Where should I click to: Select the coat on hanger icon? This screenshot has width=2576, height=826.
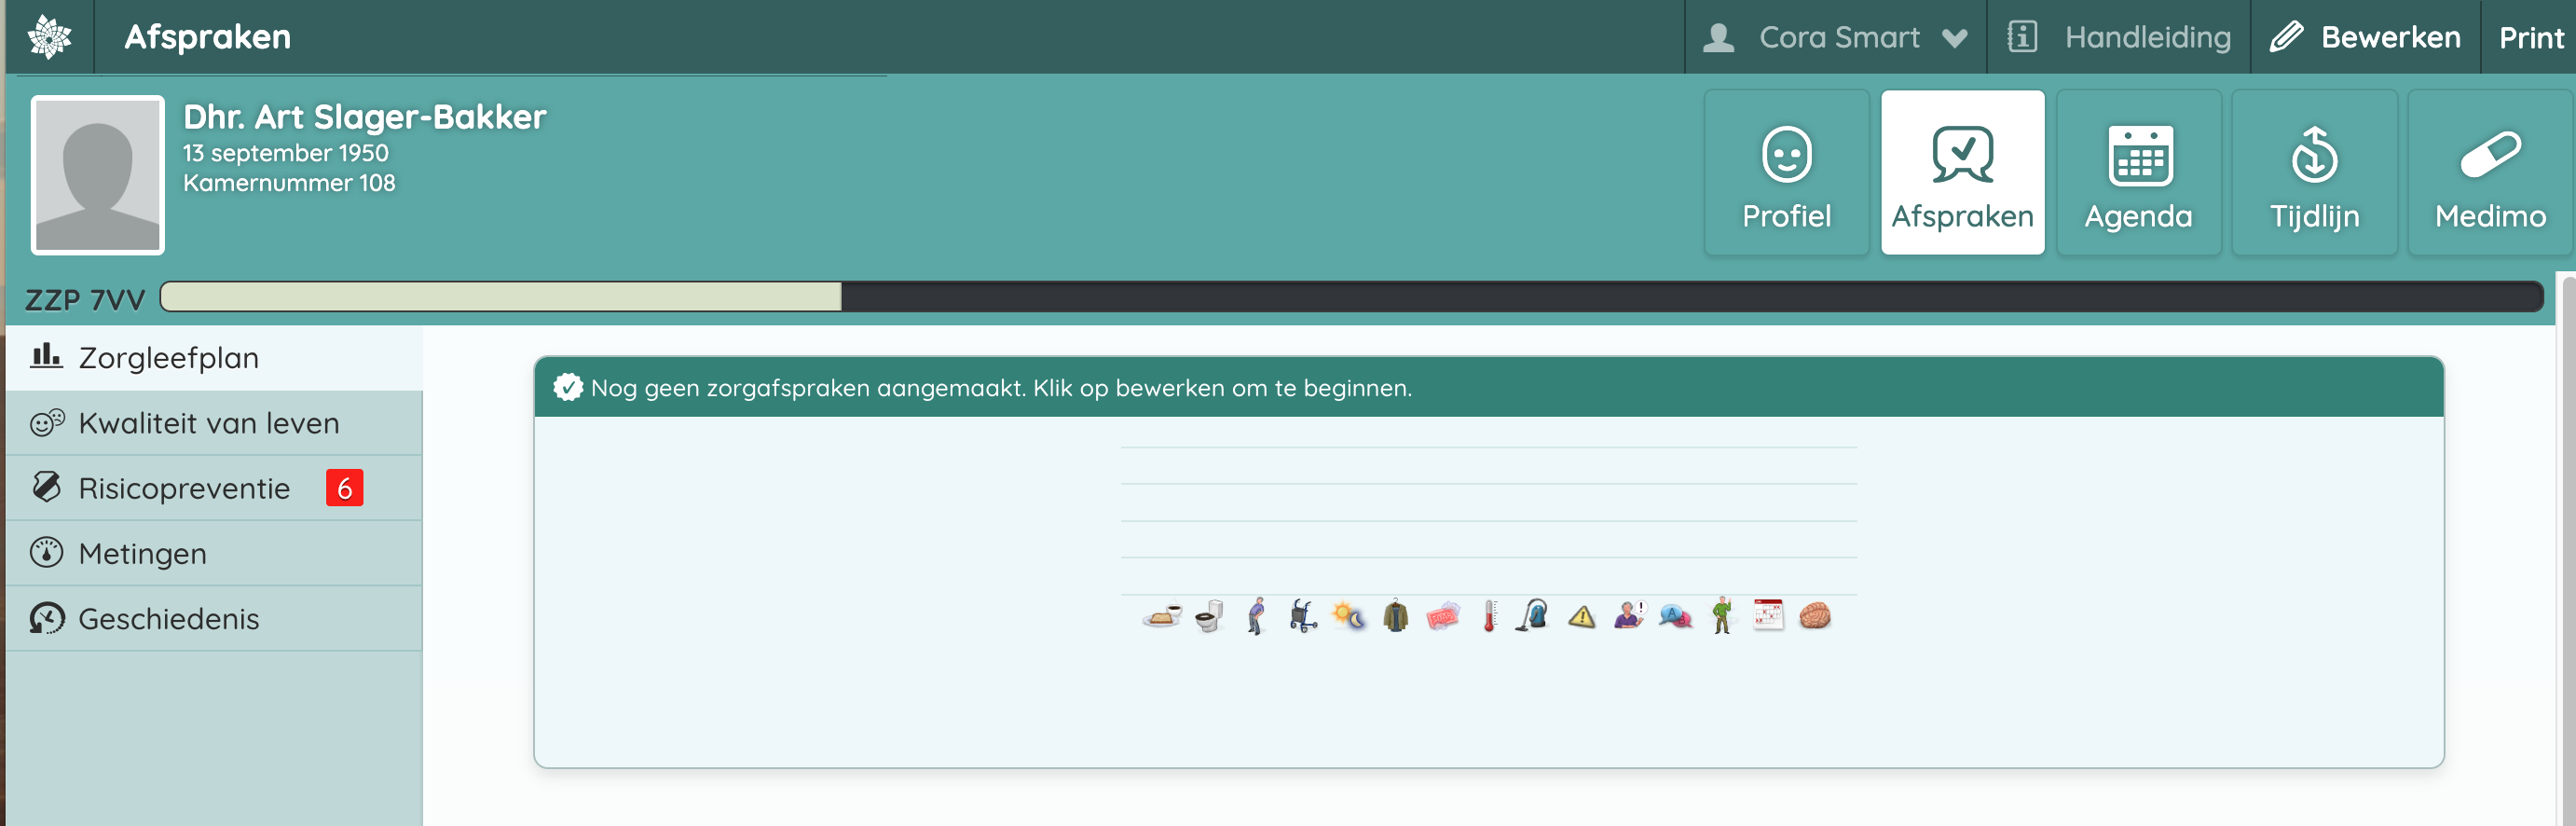pos(1396,616)
